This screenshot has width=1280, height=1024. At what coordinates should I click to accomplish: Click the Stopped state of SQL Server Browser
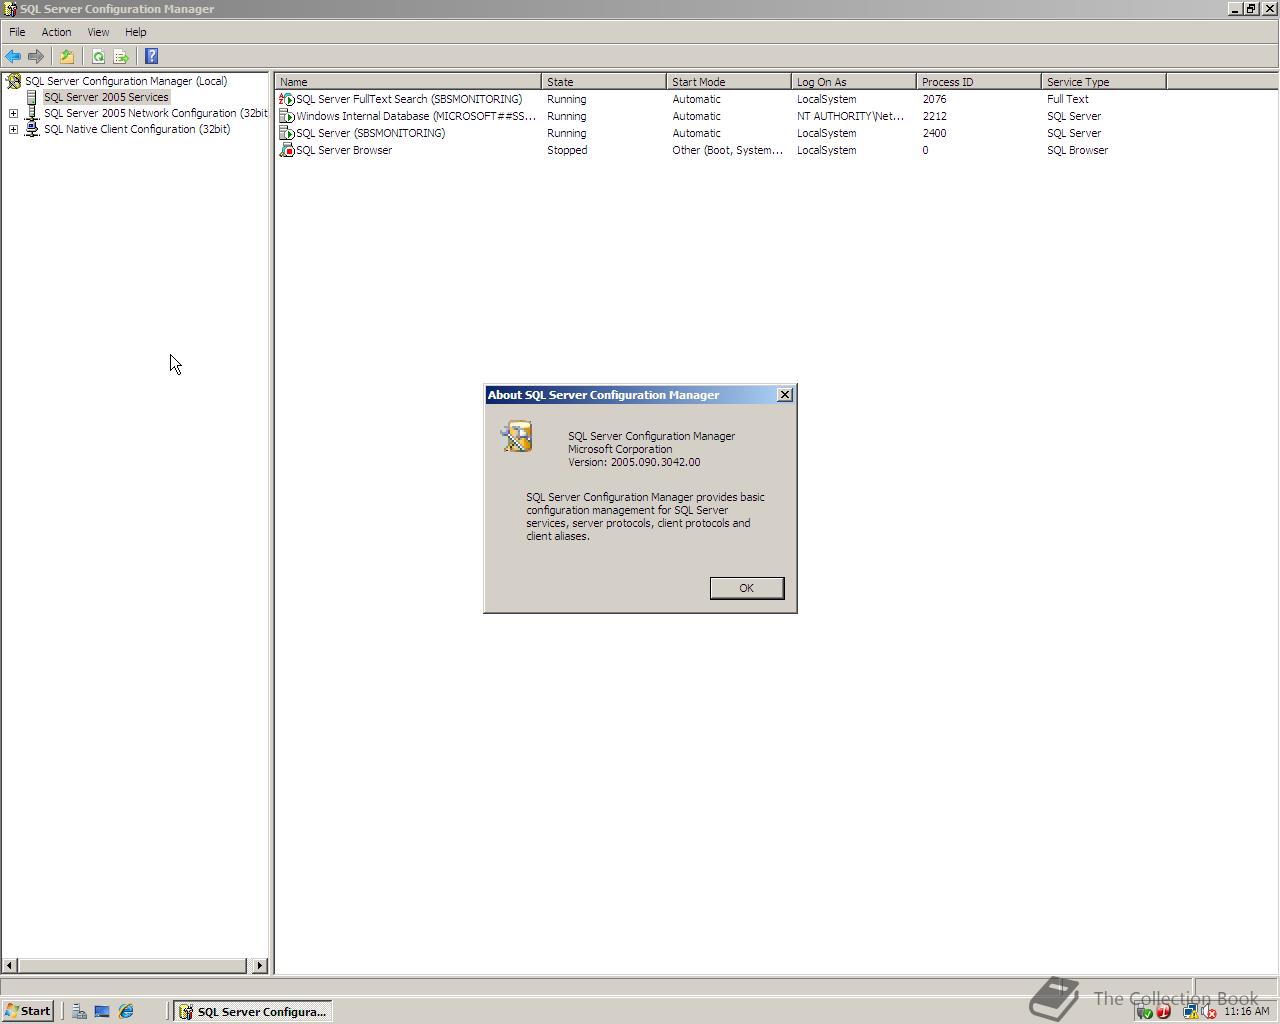pos(567,150)
